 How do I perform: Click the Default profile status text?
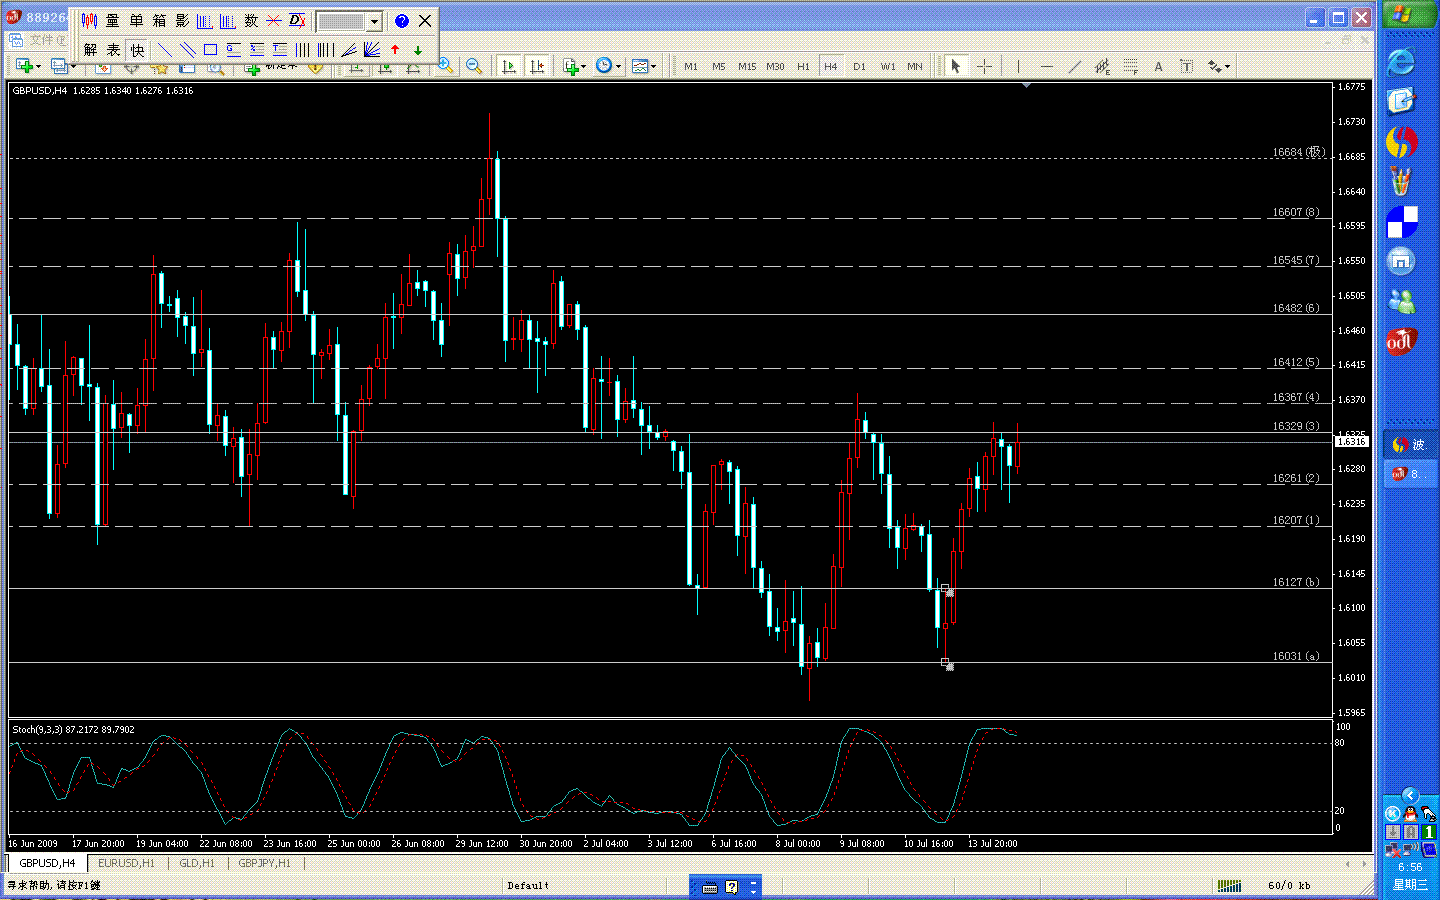pos(528,885)
